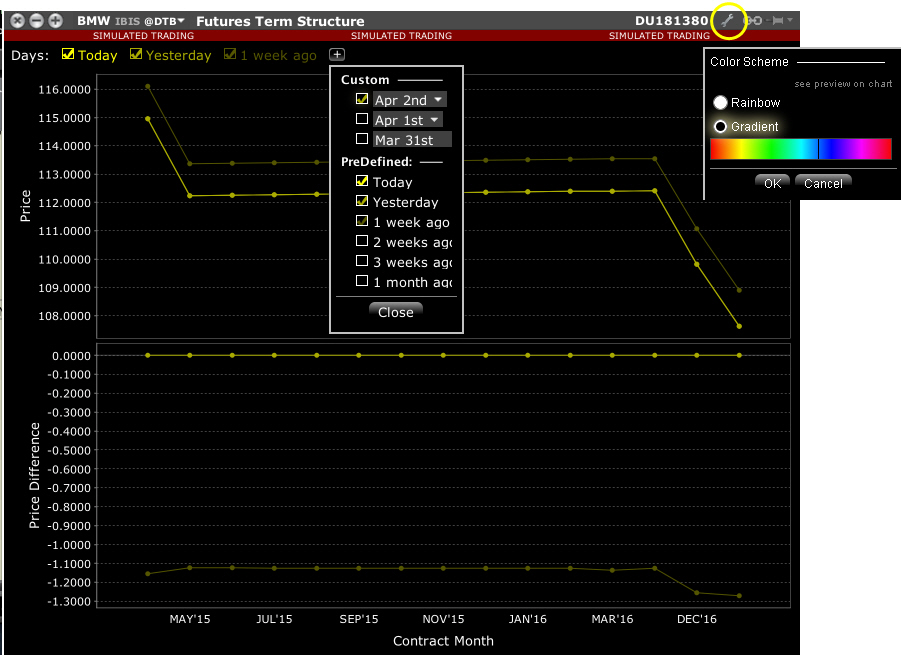Image resolution: width=901 pixels, height=655 pixels.
Task: Open the Apr 2nd date dropdown
Action: [x=437, y=99]
